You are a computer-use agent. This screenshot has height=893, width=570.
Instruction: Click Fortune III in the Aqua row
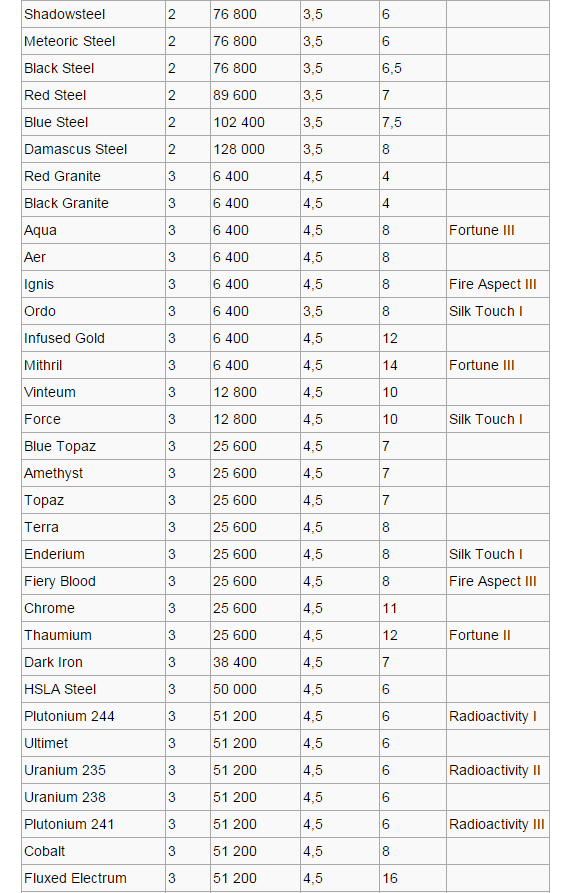[x=482, y=230]
